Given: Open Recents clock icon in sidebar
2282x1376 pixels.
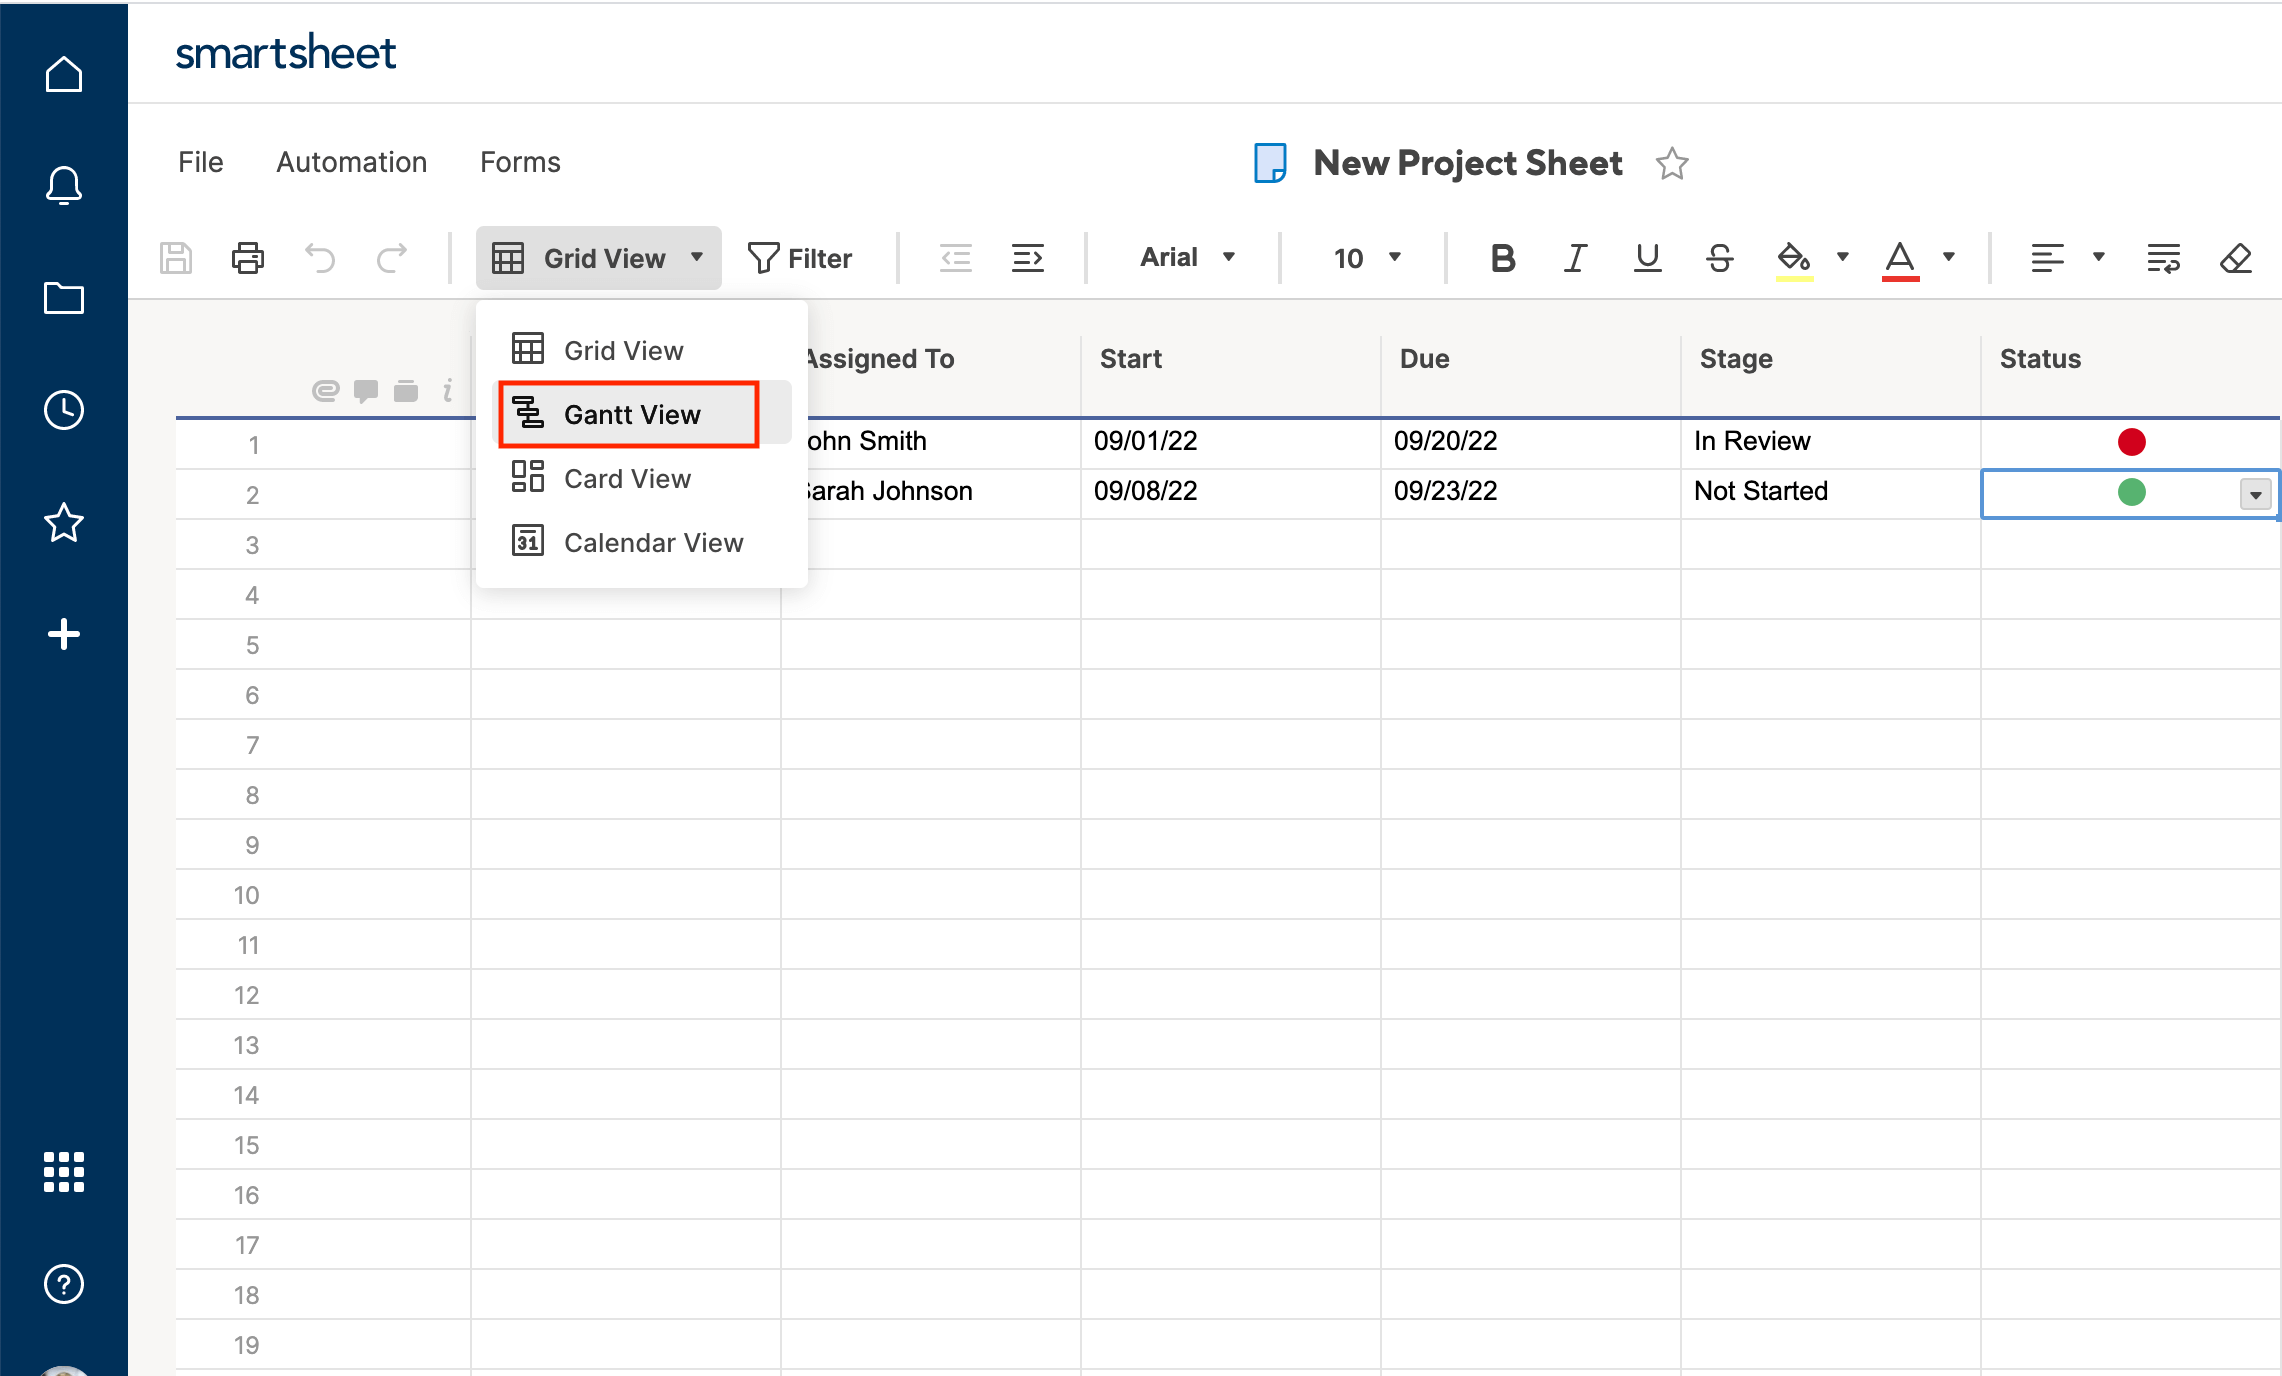Looking at the screenshot, I should tap(64, 410).
